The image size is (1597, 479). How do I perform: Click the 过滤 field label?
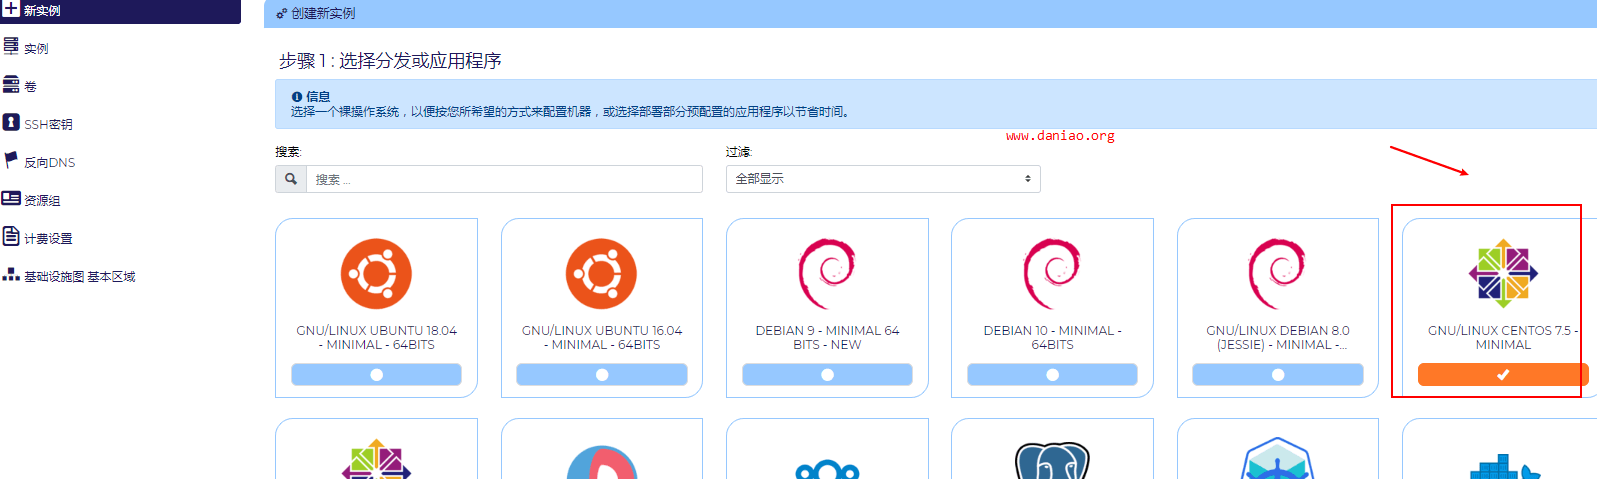pos(739,152)
